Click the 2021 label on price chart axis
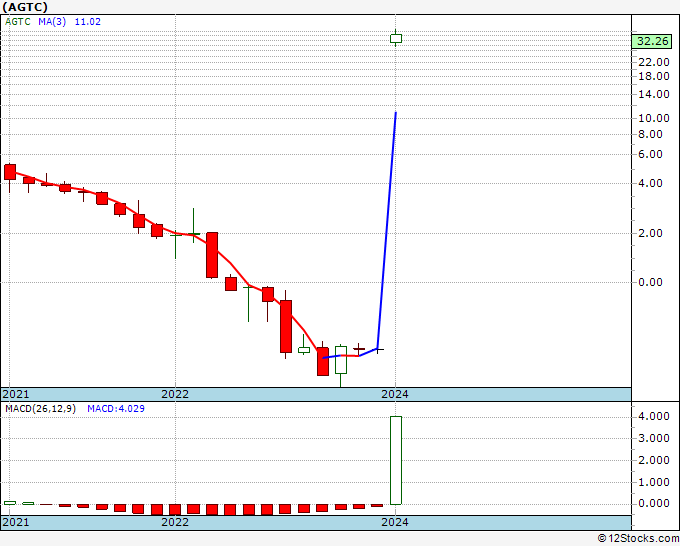This screenshot has height=546, width=680. click(16, 394)
